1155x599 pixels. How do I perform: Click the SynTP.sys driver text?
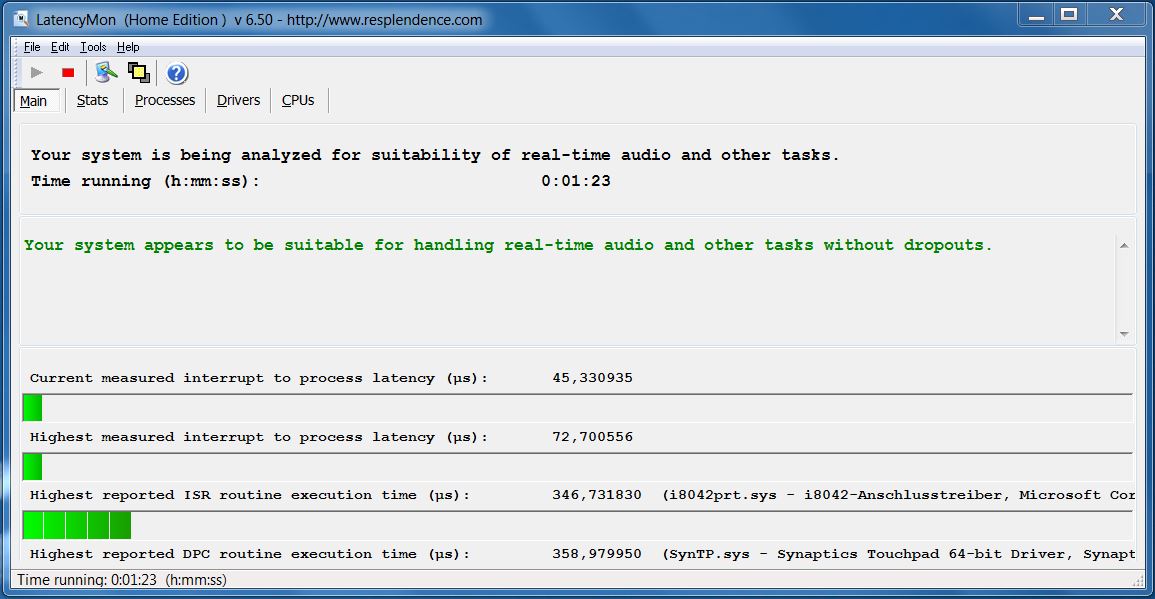(x=899, y=554)
